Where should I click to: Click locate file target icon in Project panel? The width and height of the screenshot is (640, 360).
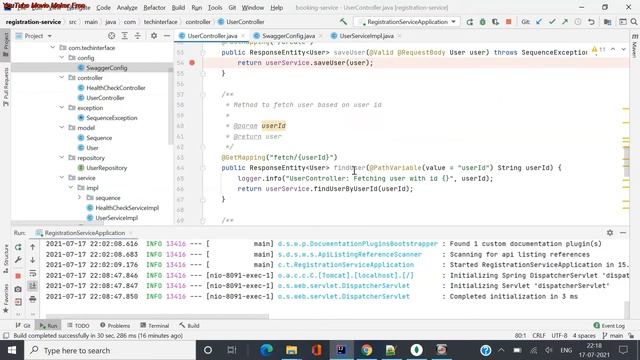coord(111,36)
